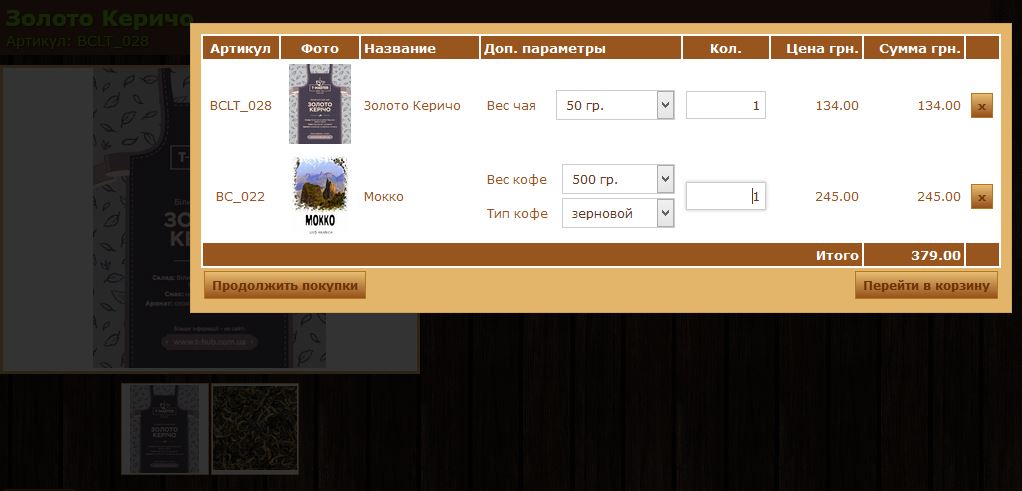Expand the Тип кофе dropdown

(x=618, y=213)
